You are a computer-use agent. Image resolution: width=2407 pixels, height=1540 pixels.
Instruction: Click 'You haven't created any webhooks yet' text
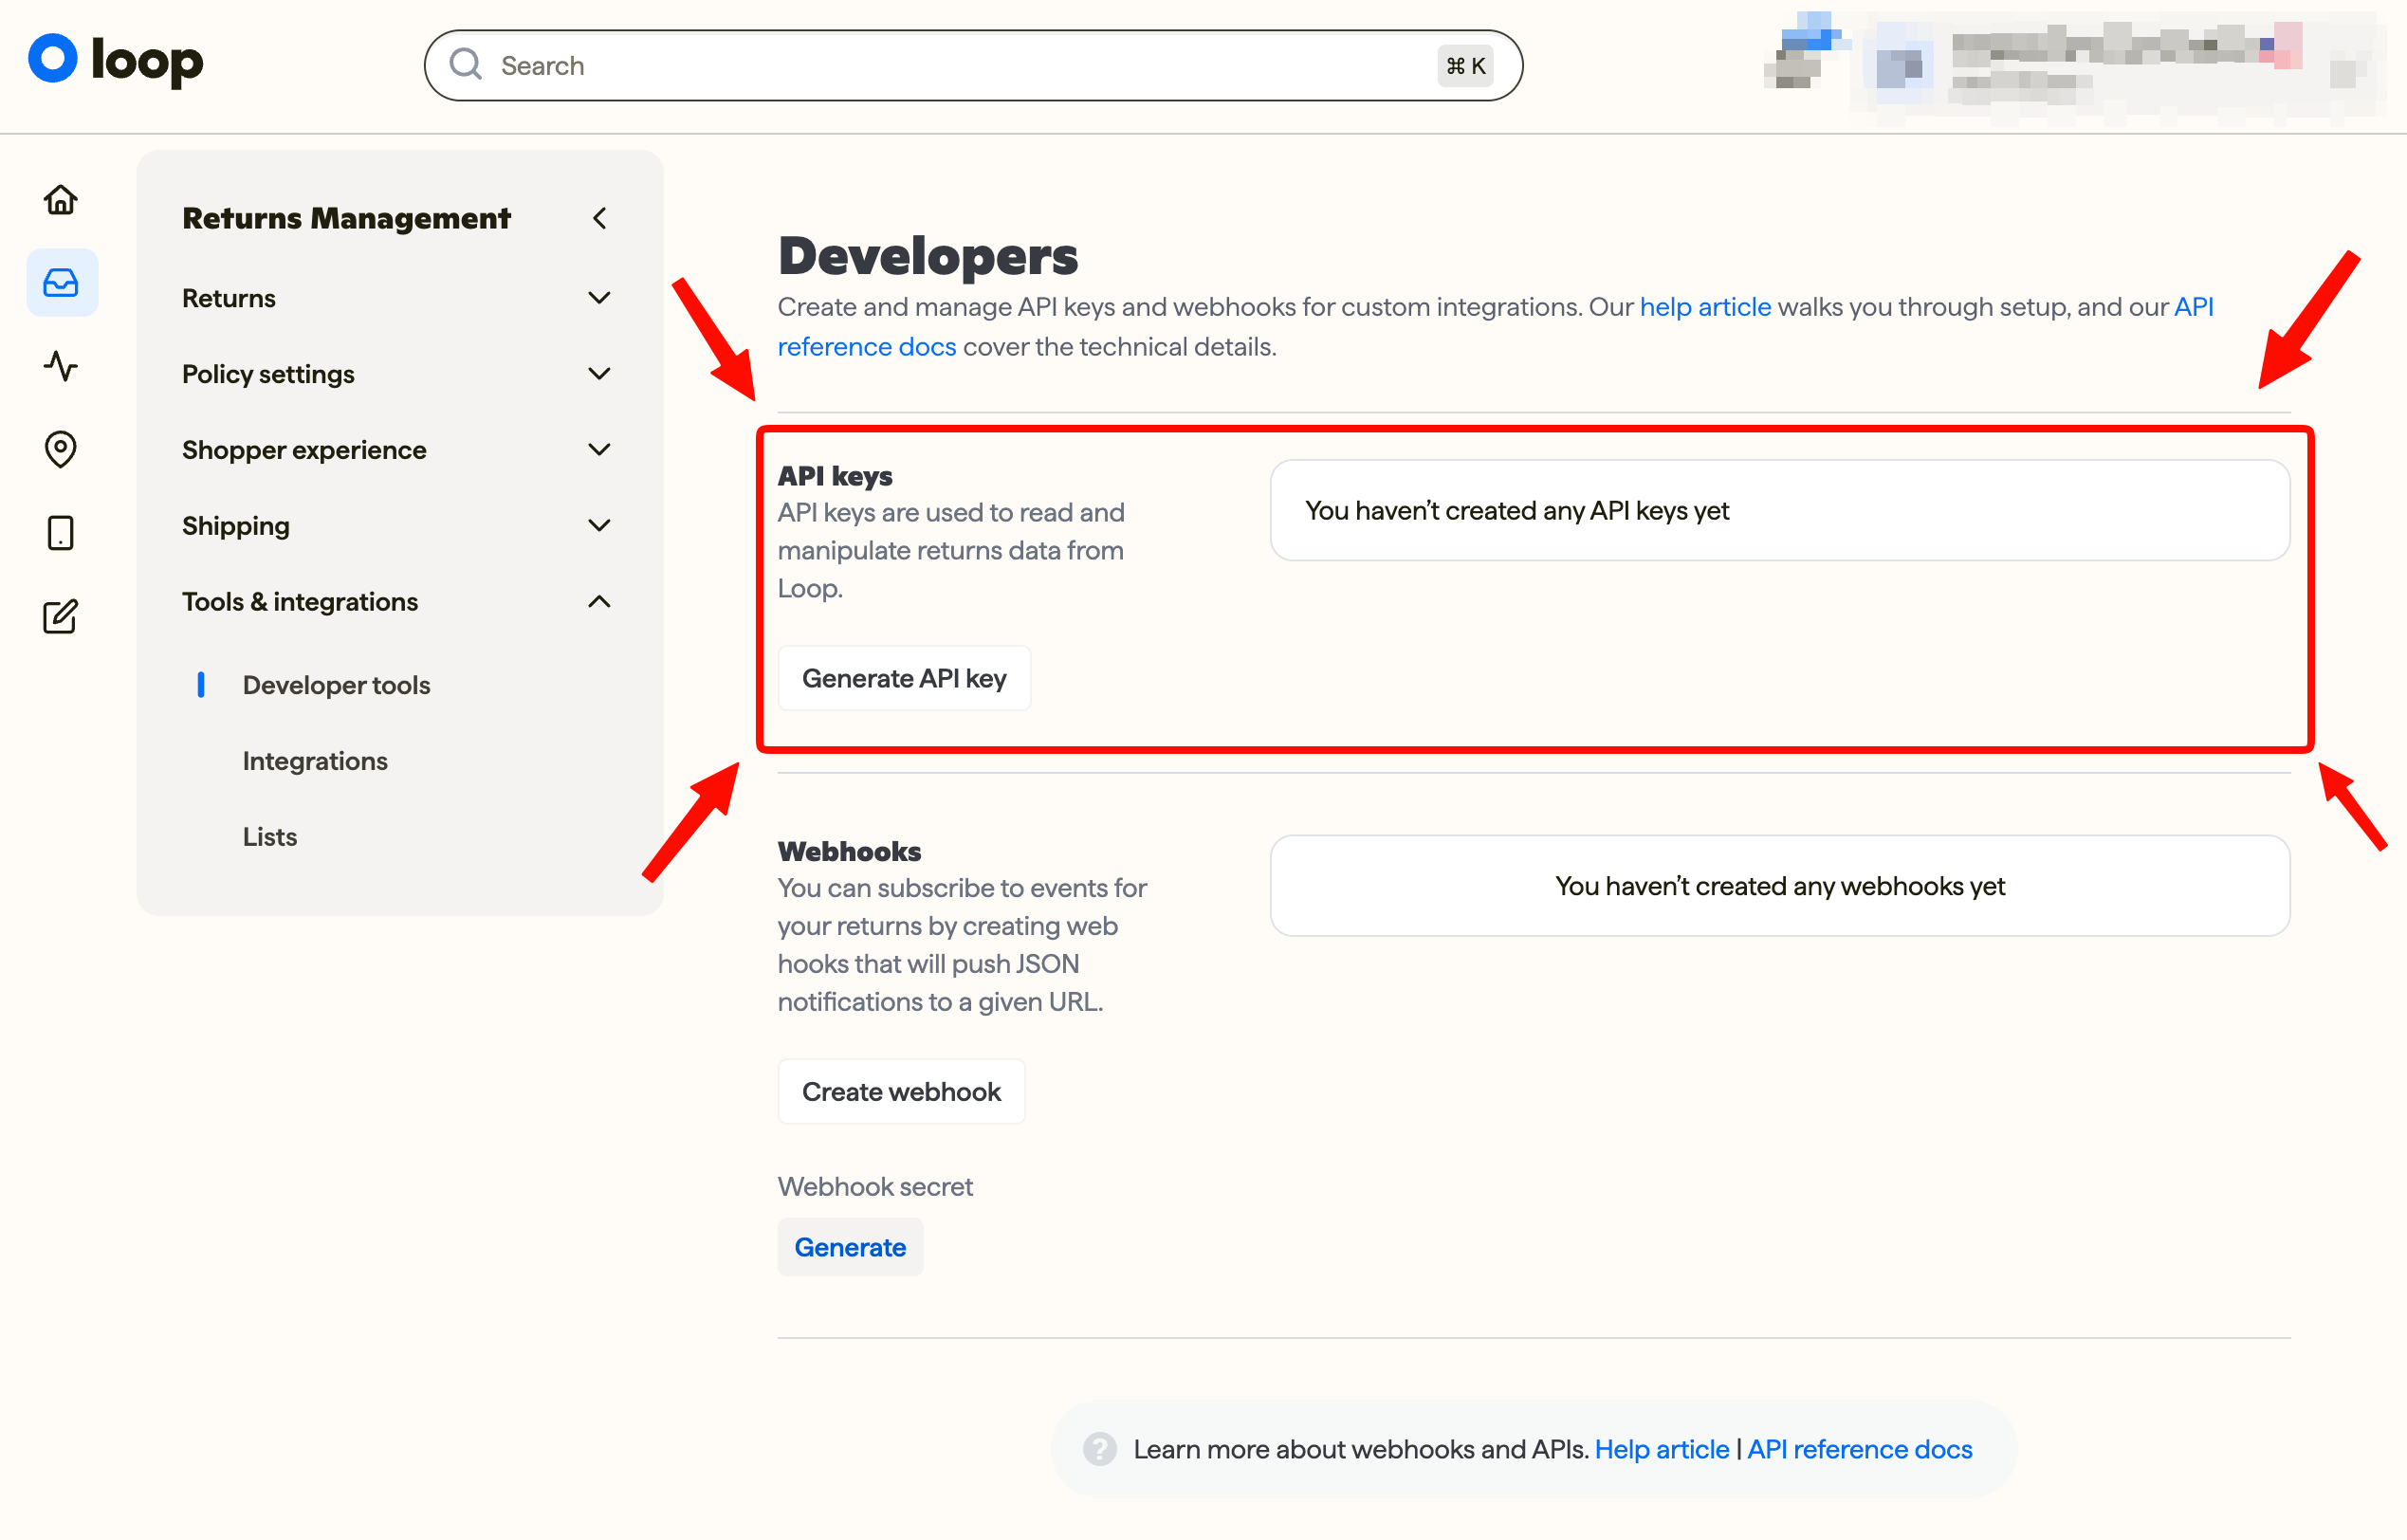[1780, 886]
